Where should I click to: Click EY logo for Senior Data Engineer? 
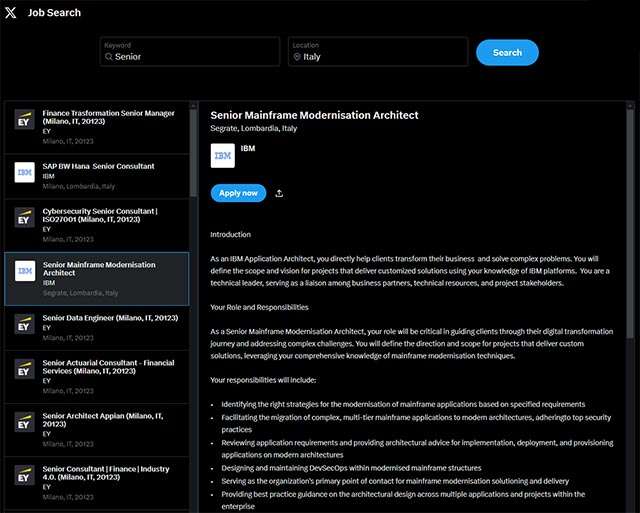(25, 323)
